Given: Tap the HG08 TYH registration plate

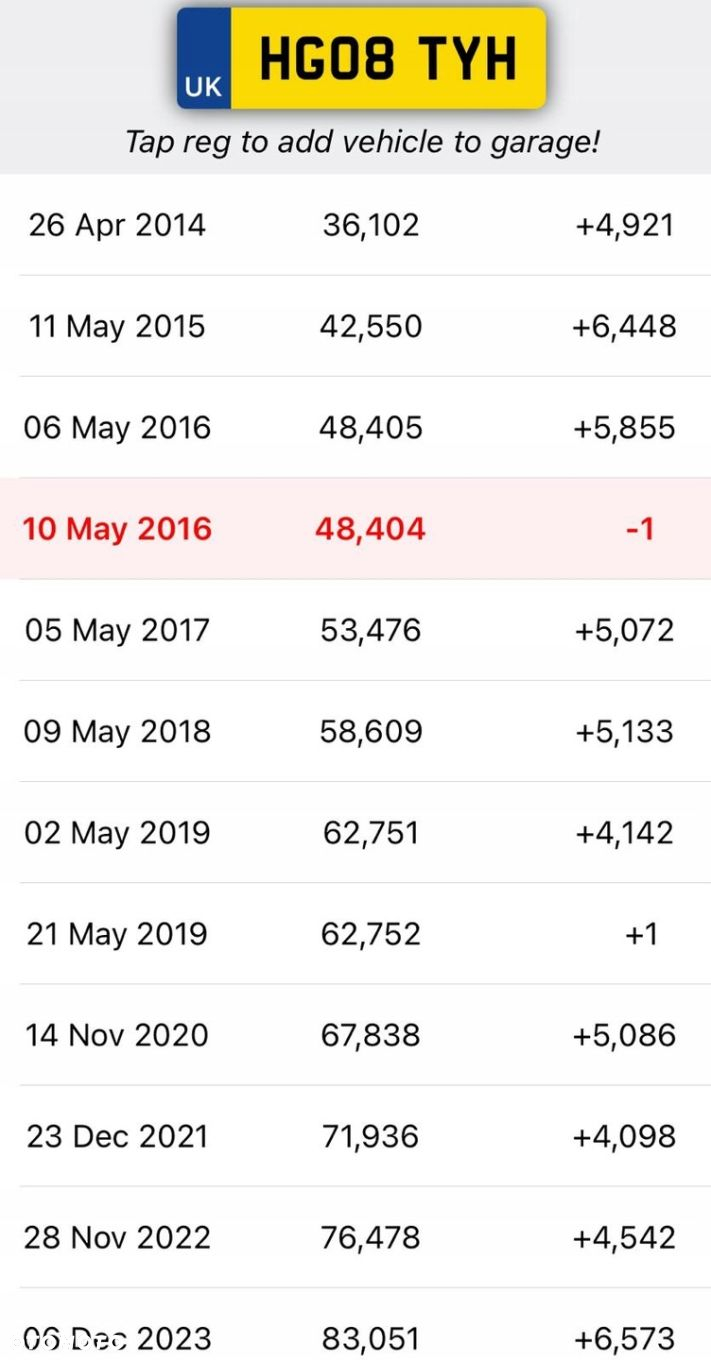Looking at the screenshot, I should click(362, 58).
